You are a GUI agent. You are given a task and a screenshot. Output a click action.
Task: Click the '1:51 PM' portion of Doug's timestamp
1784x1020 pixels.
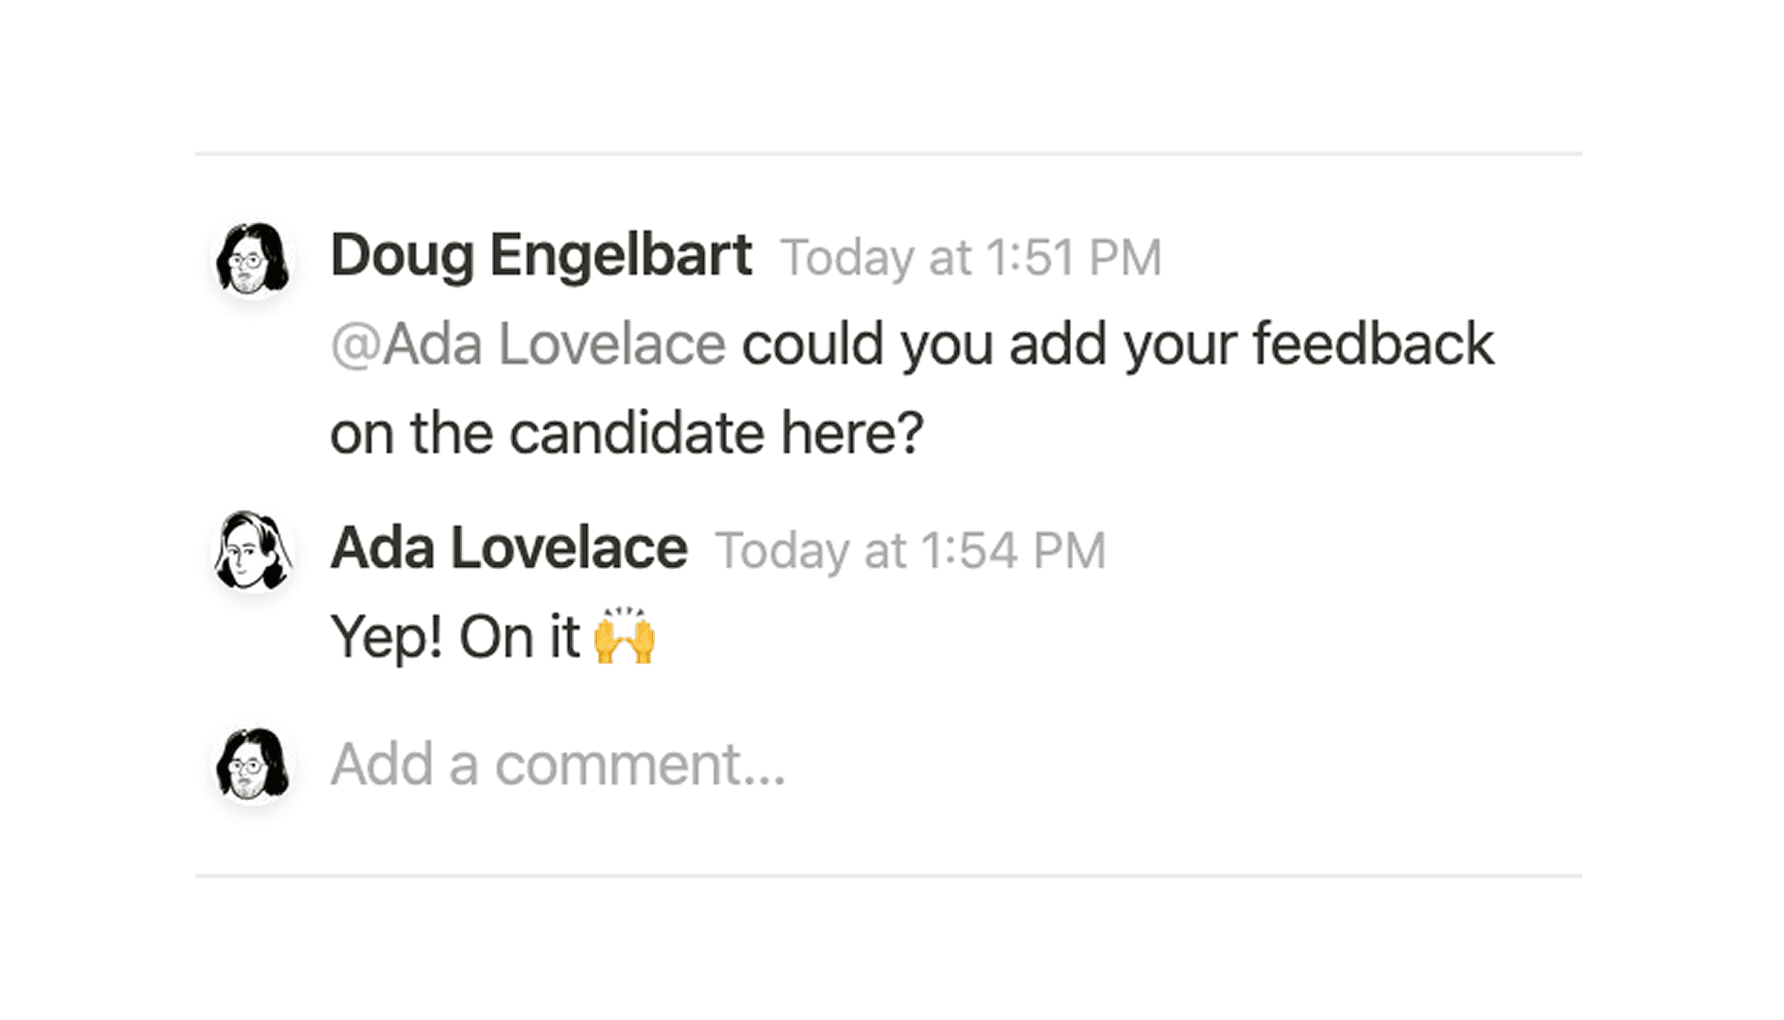[x=1074, y=258]
